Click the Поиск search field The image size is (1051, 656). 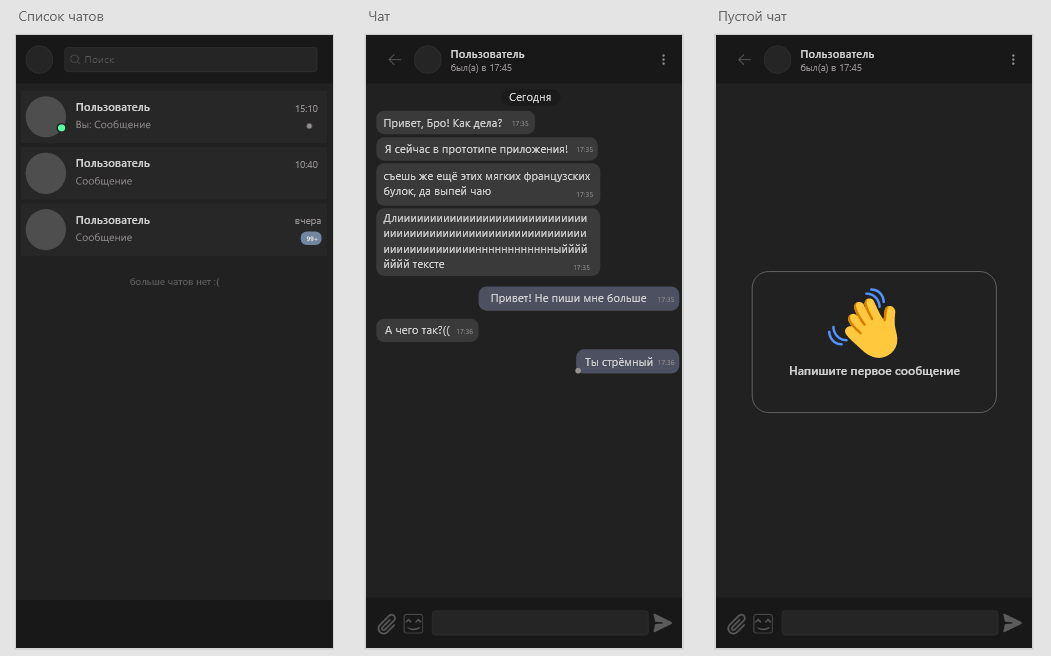(190, 60)
